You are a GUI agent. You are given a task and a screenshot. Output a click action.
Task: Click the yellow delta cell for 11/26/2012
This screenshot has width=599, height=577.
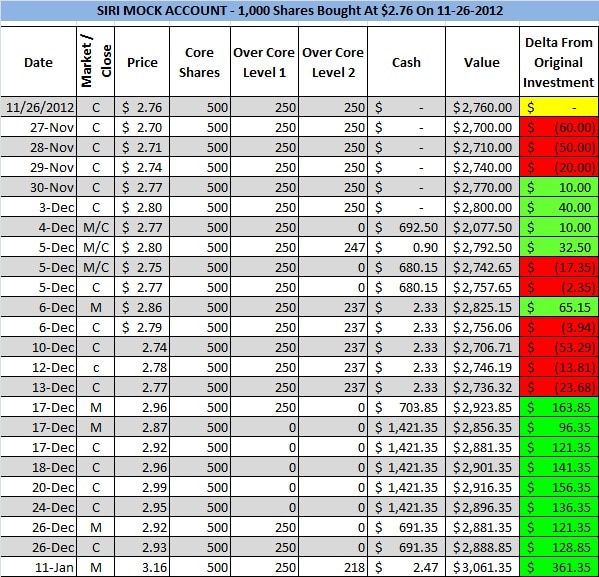(x=559, y=107)
